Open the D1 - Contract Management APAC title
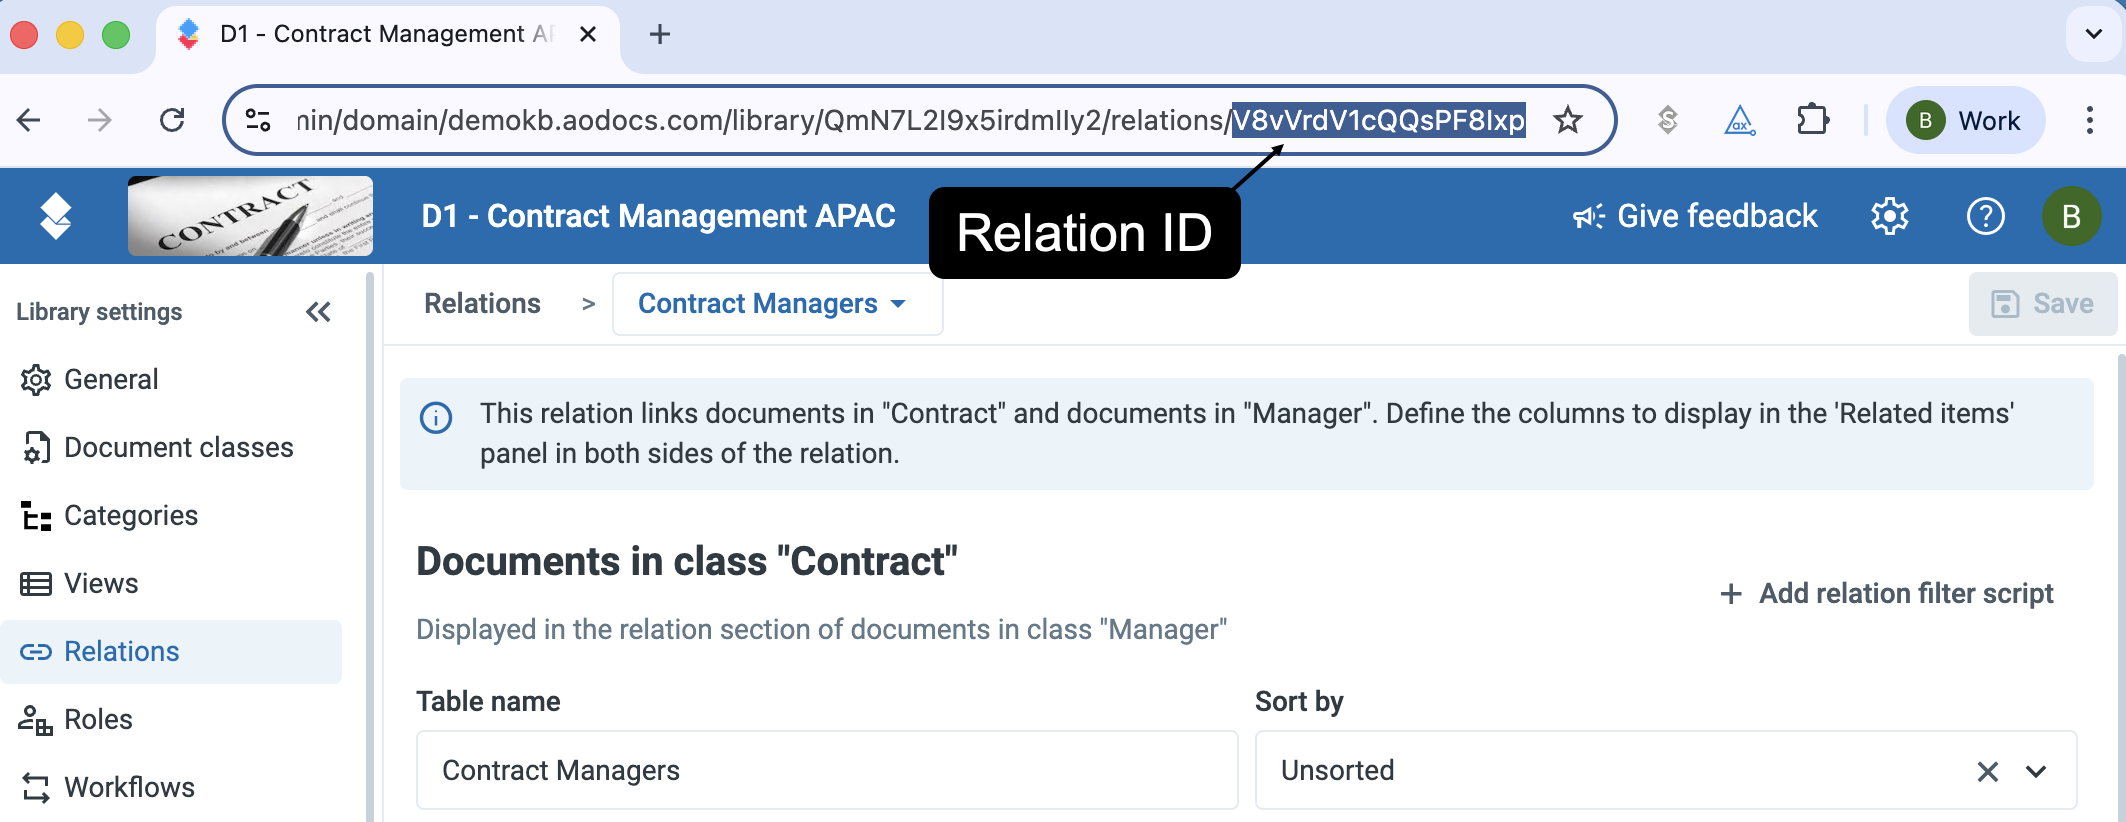2126x822 pixels. [x=658, y=216]
